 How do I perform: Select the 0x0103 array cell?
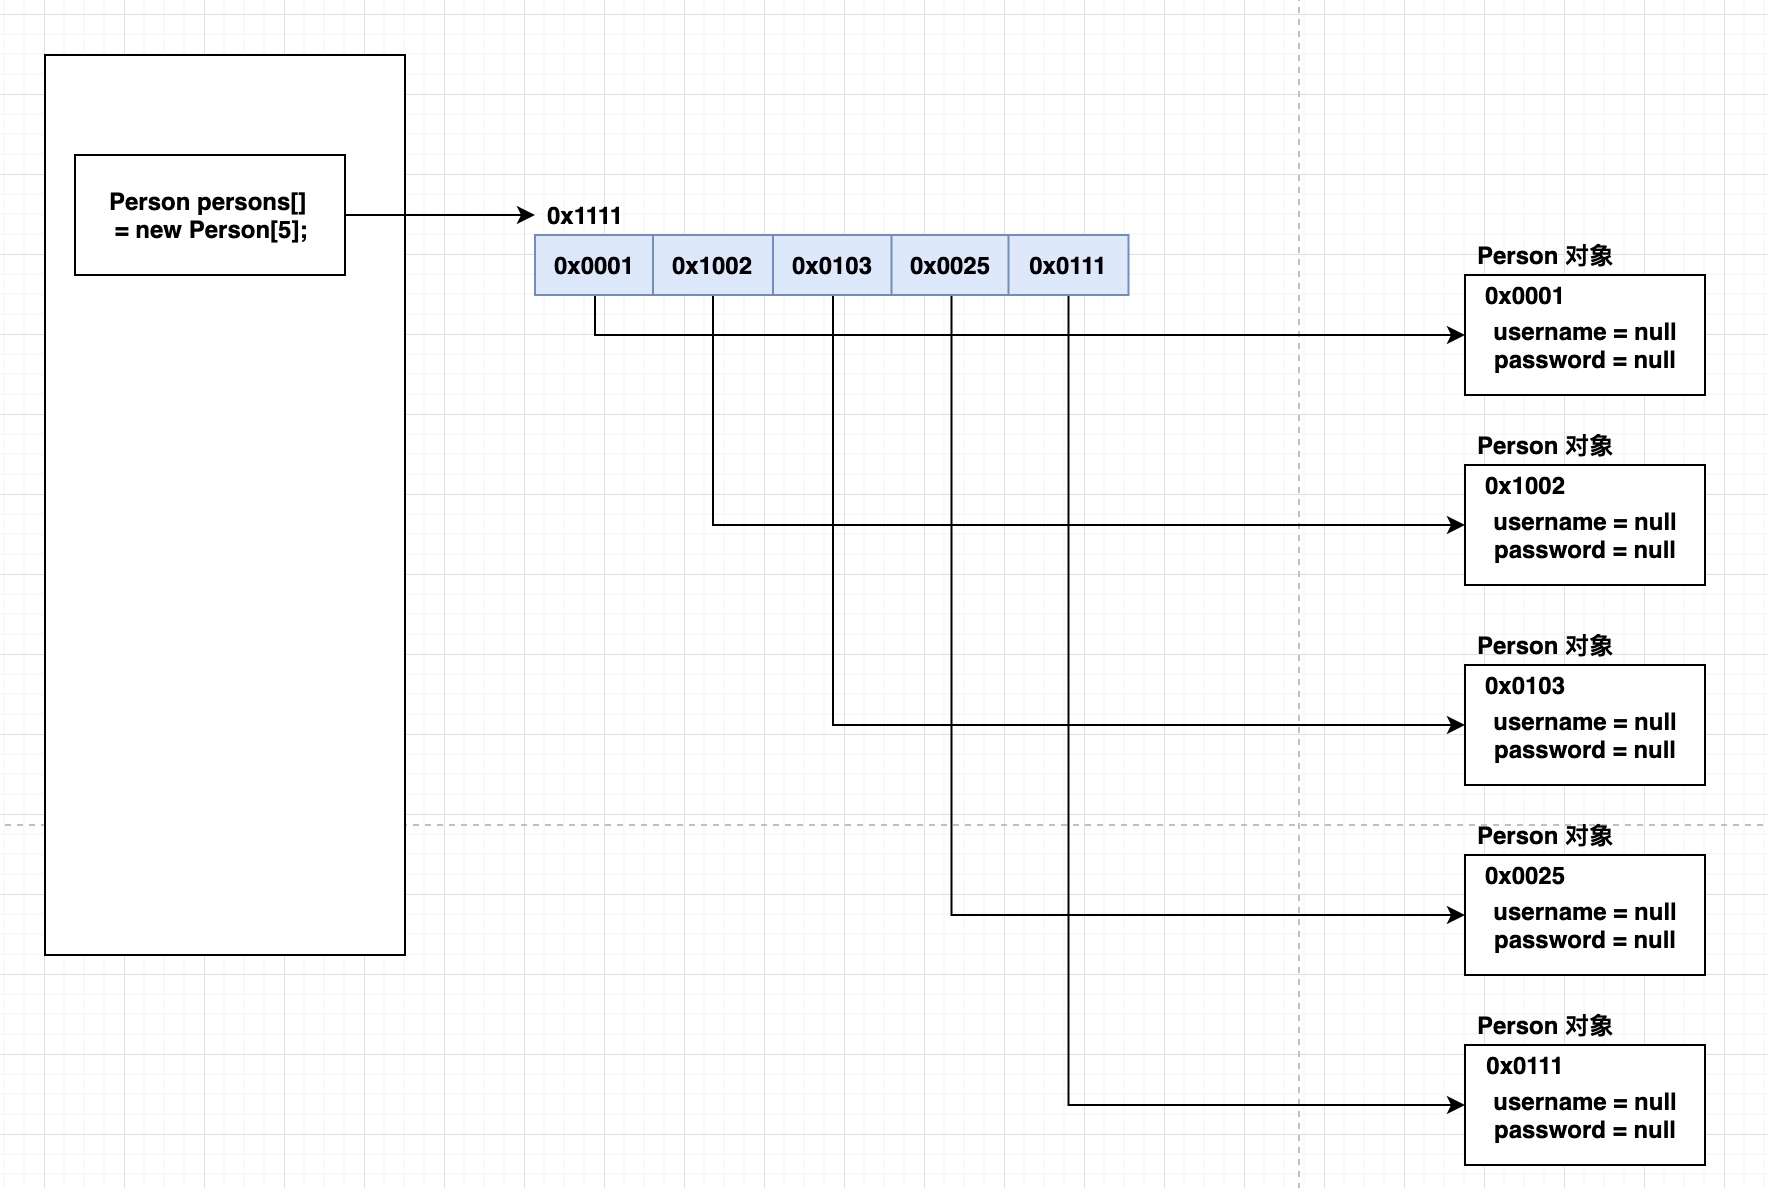832,265
